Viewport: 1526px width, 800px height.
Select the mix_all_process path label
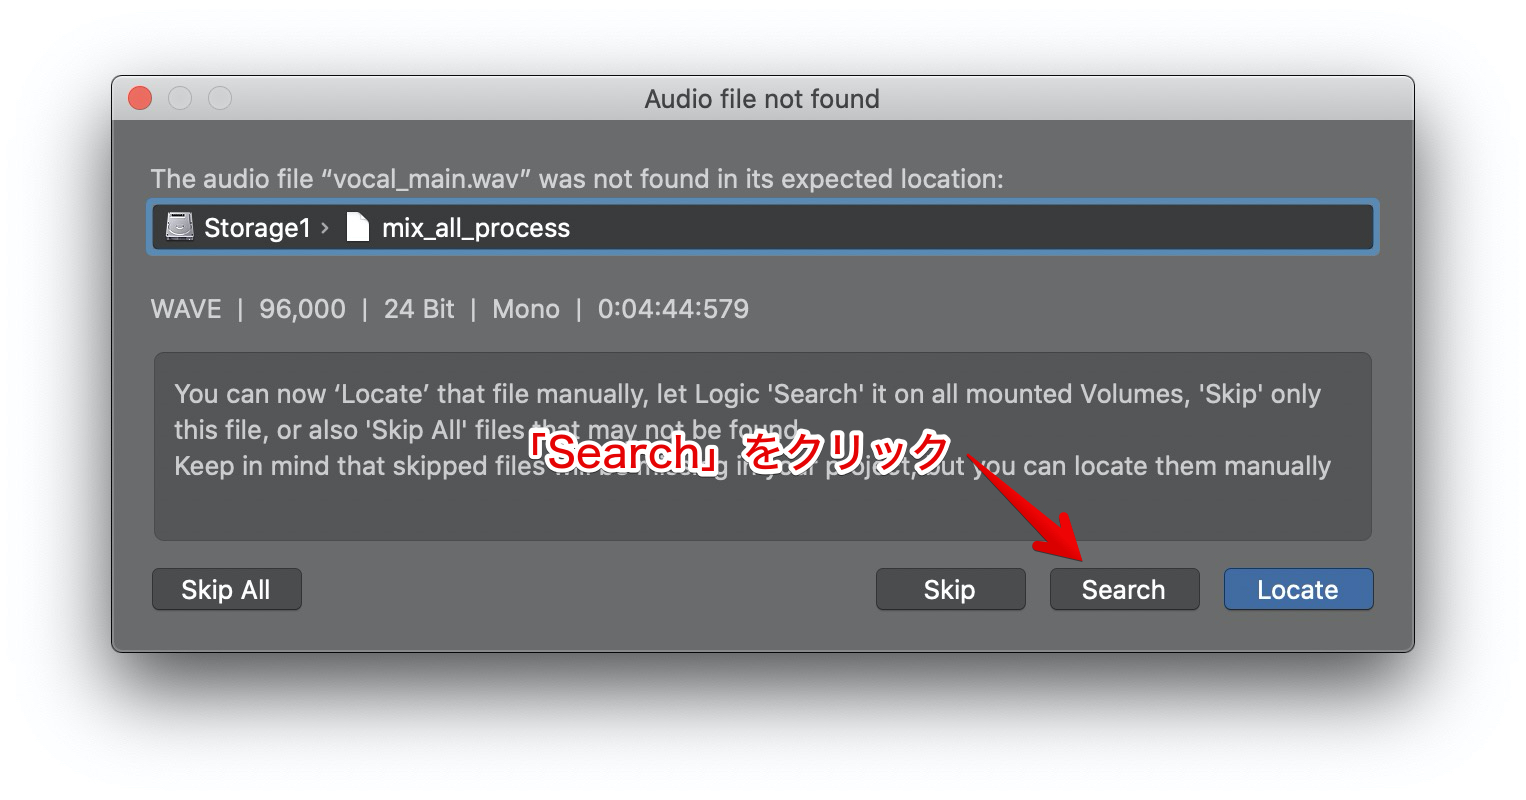point(476,228)
